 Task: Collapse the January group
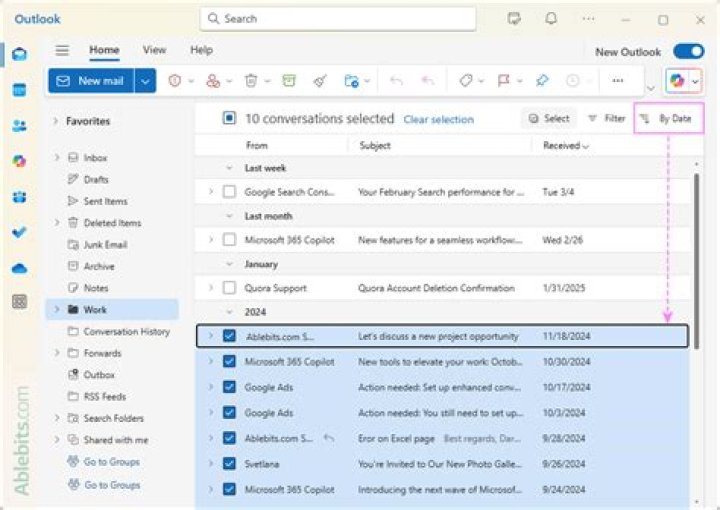pyautogui.click(x=229, y=264)
